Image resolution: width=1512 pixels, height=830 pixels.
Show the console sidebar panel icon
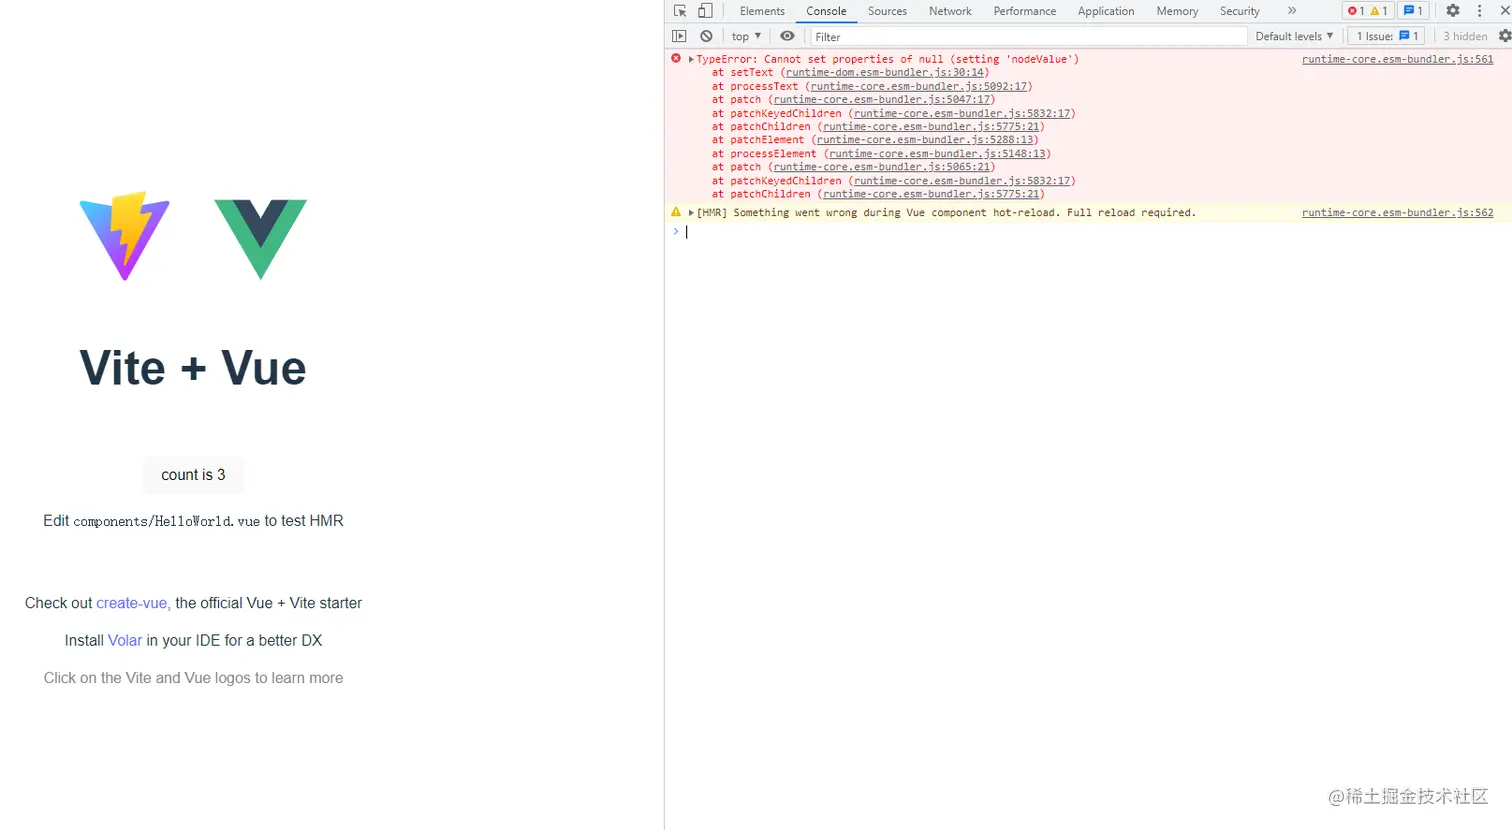680,36
